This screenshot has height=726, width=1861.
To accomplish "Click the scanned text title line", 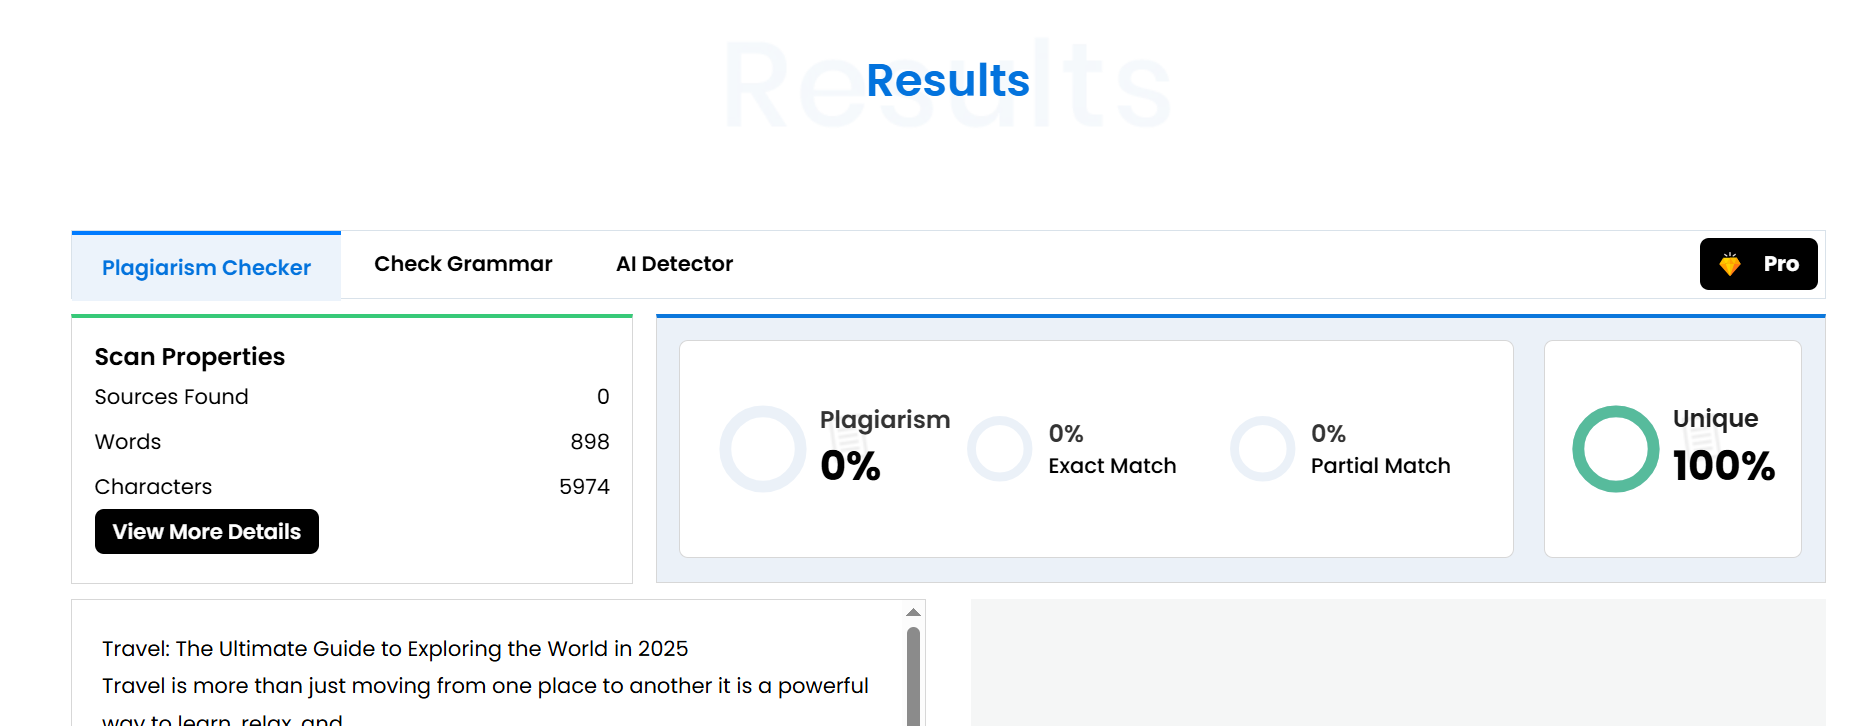I will pos(395,649).
